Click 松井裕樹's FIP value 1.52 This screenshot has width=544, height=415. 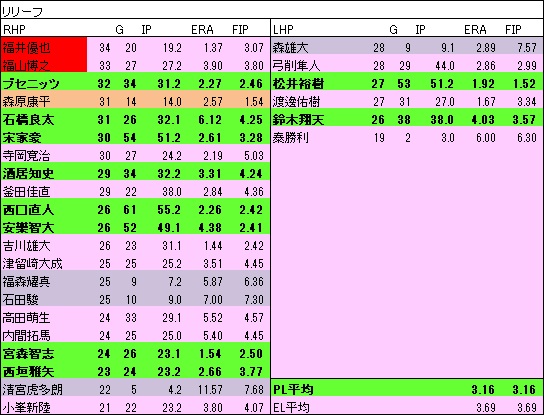tap(525, 84)
